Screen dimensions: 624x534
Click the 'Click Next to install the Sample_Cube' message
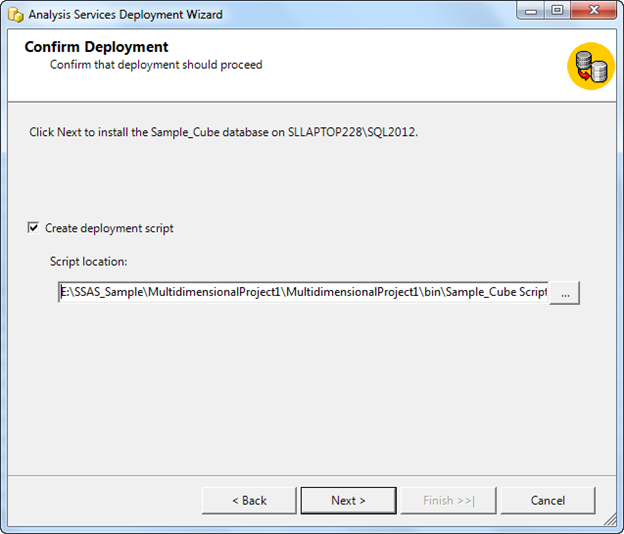pyautogui.click(x=224, y=132)
